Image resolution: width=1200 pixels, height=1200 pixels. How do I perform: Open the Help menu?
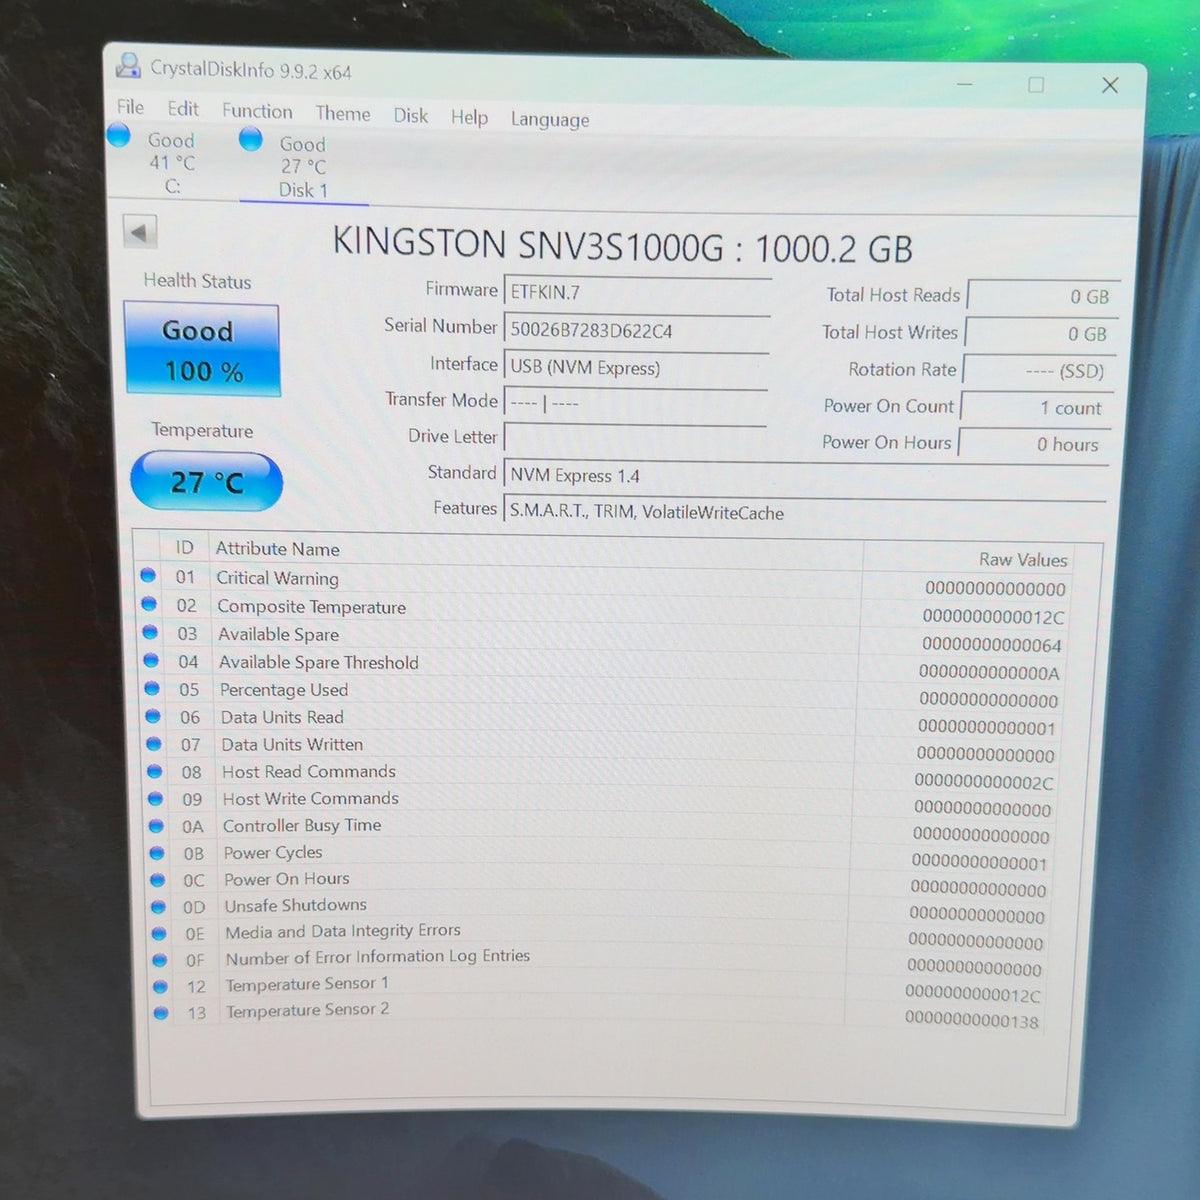pos(469,117)
